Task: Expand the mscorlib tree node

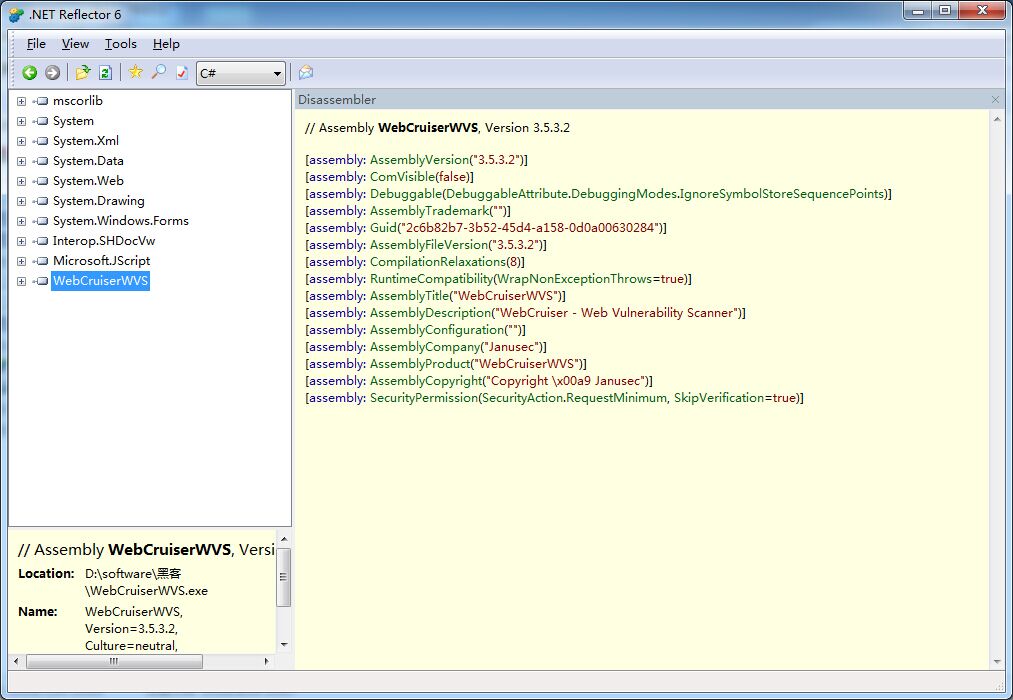Action: tap(21, 101)
